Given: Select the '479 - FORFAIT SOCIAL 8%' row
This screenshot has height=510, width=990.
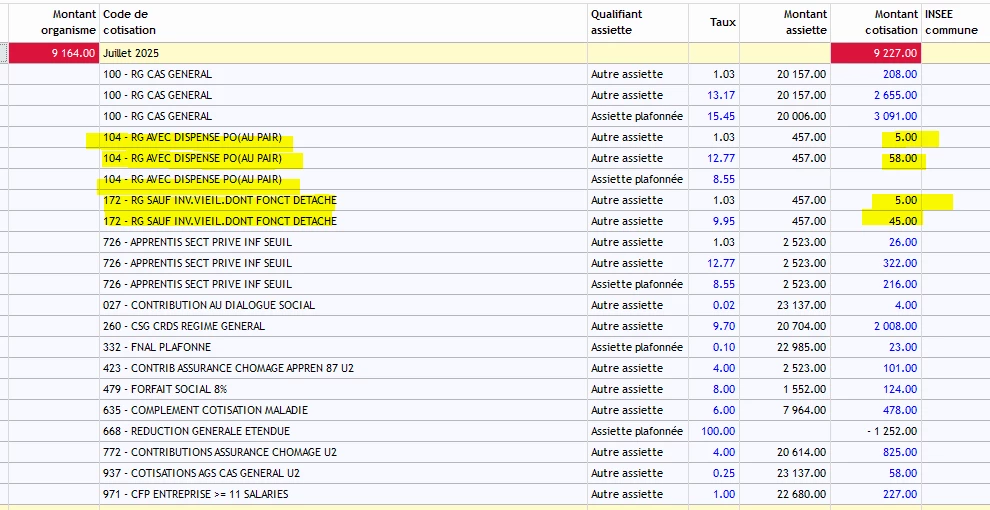Looking at the screenshot, I should click(x=168, y=389).
